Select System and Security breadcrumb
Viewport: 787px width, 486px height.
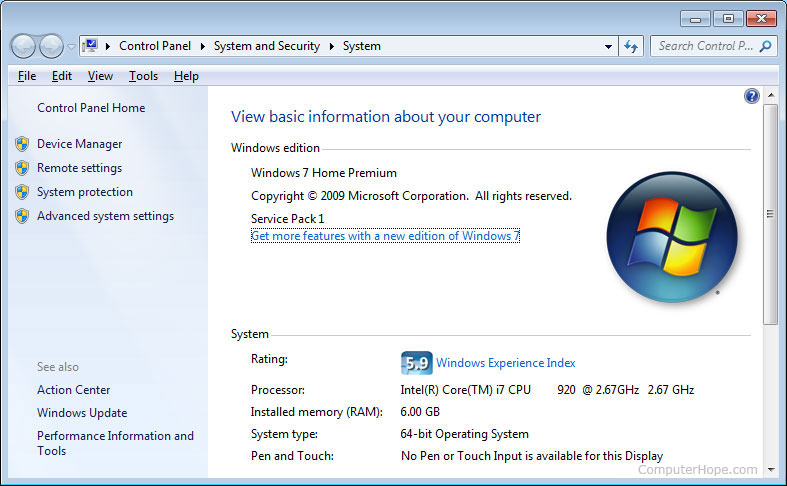coord(267,46)
